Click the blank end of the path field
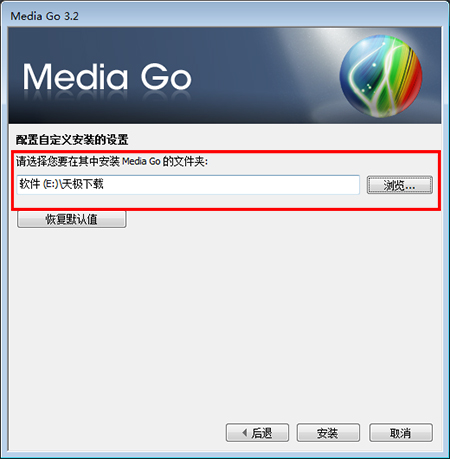 (x=233, y=185)
